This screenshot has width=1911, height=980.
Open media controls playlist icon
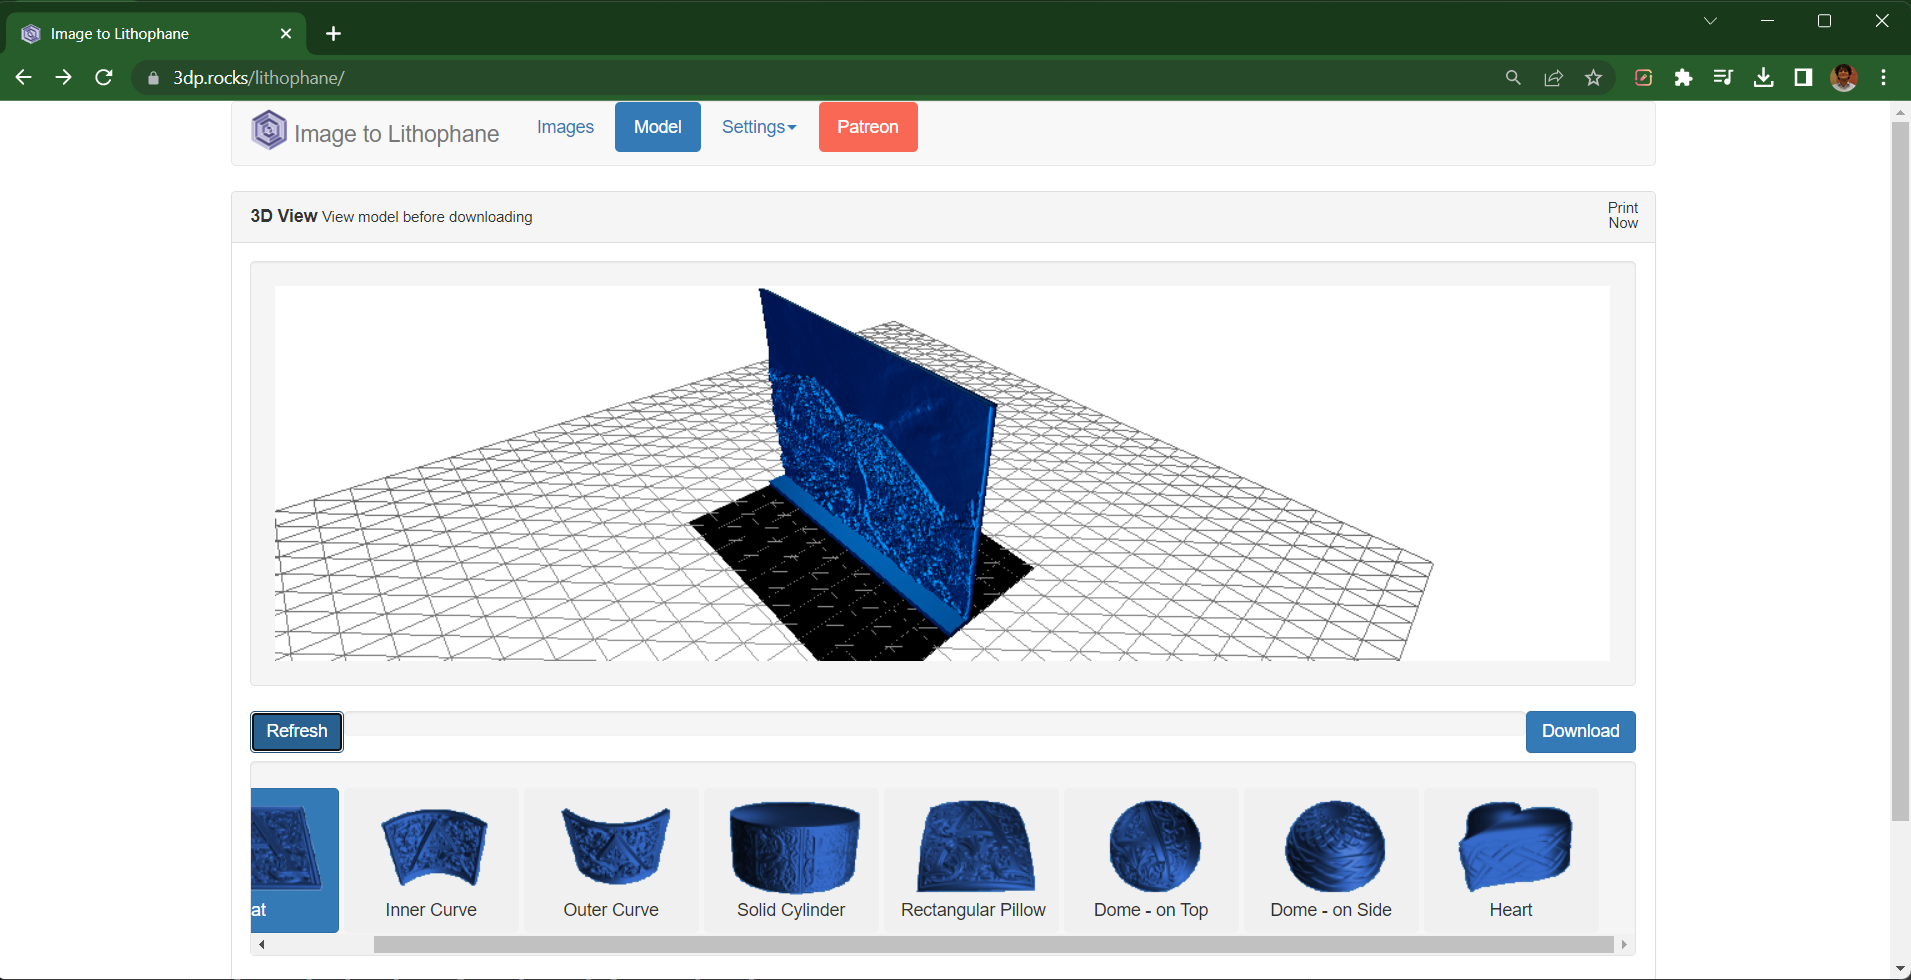tap(1723, 77)
